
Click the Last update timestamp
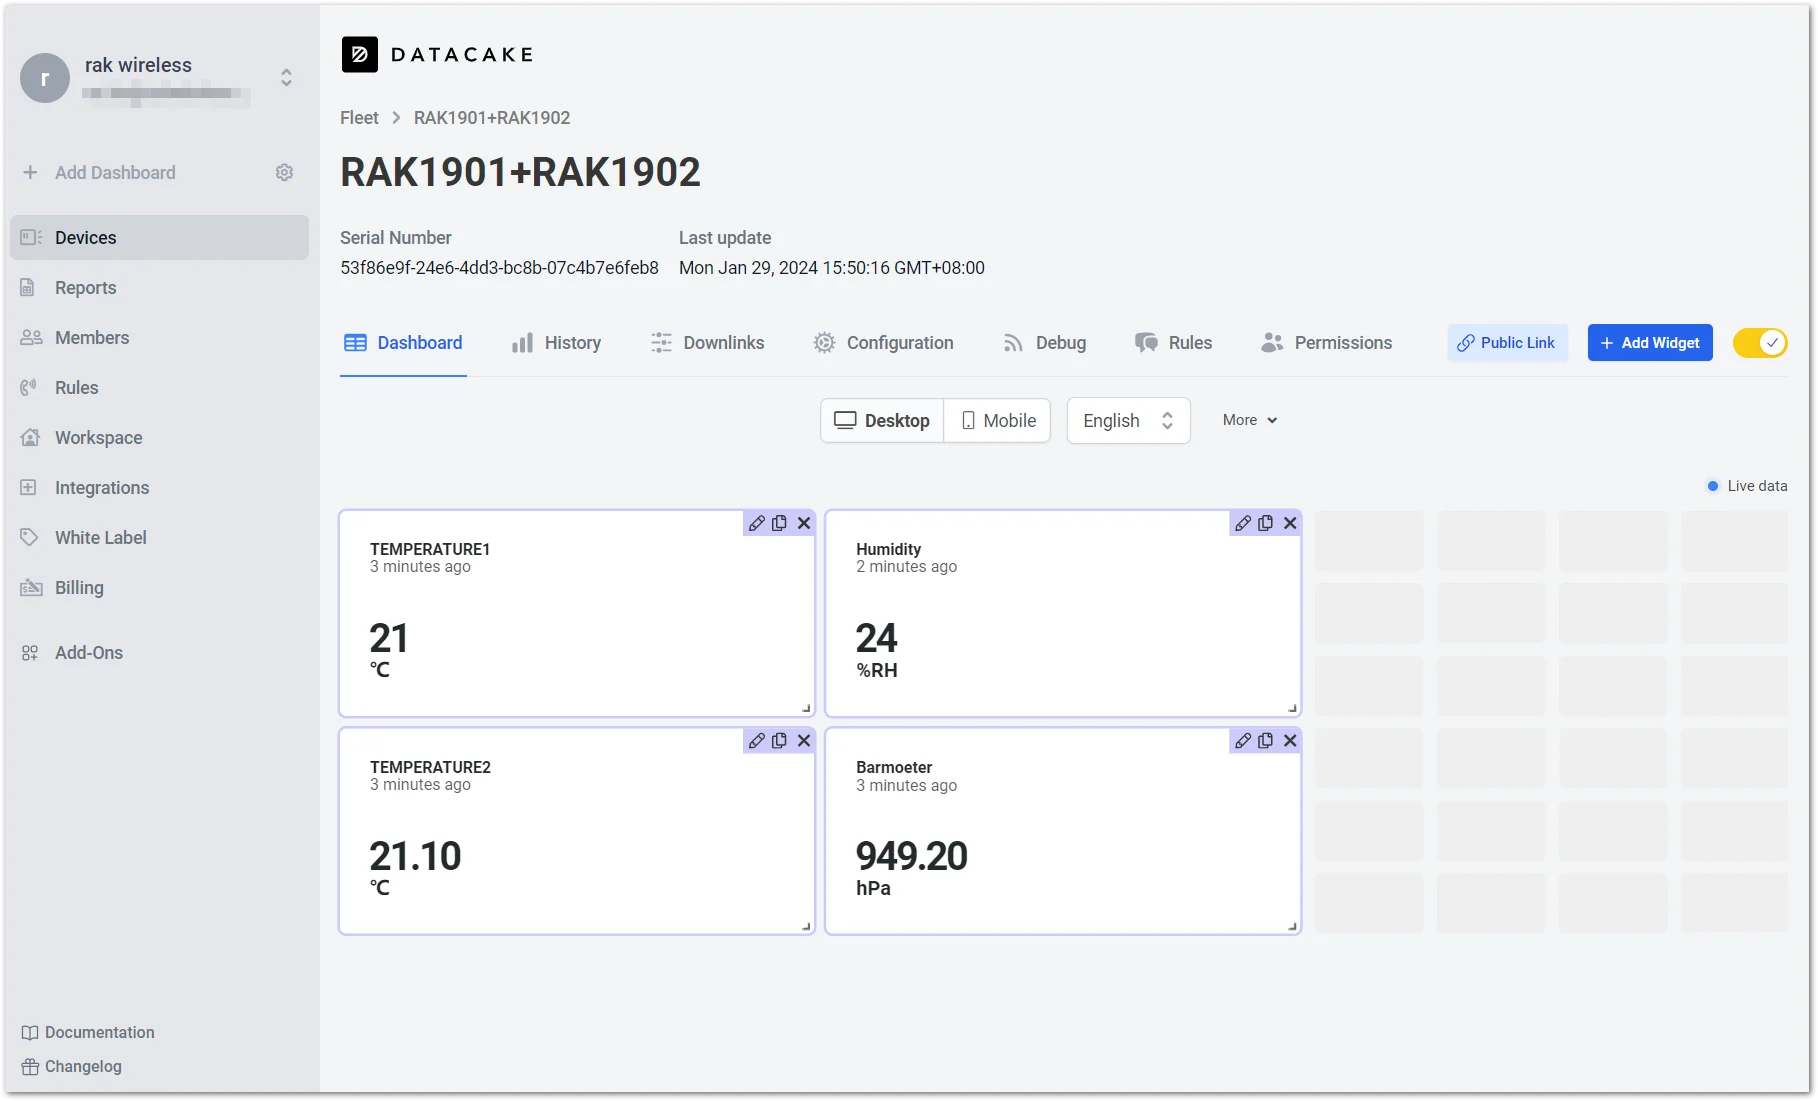832,268
